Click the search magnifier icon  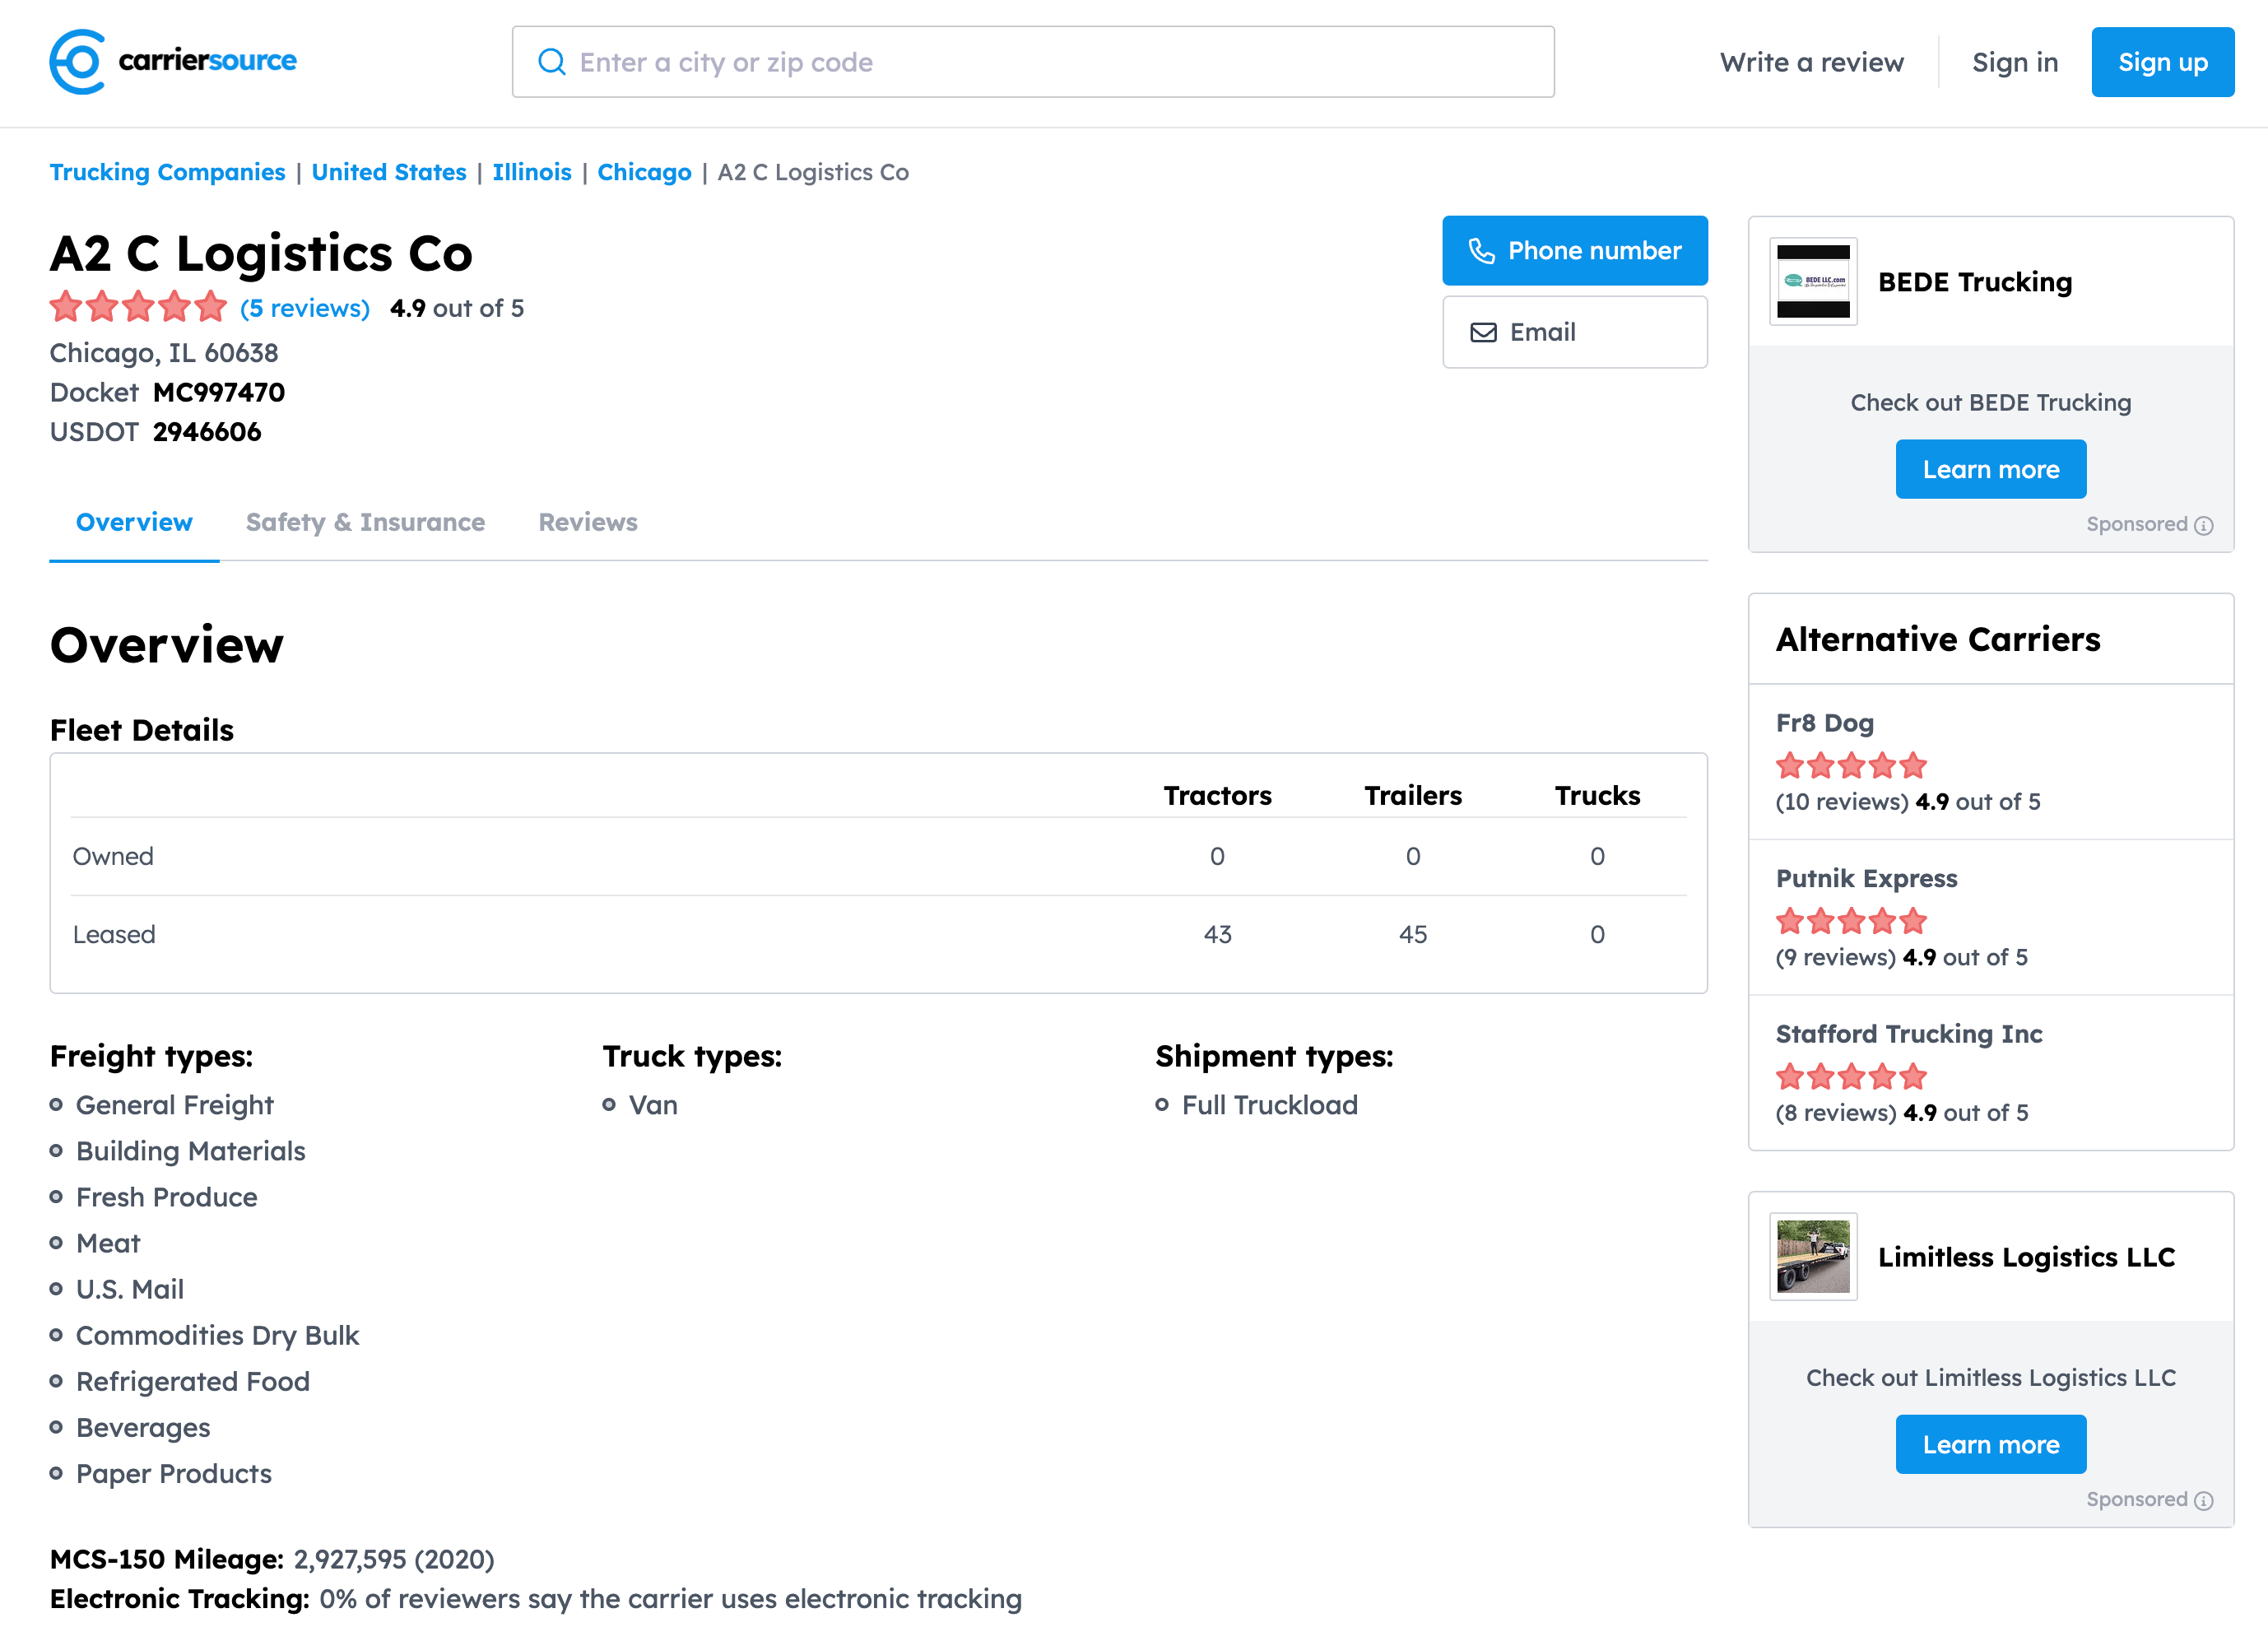(x=552, y=62)
